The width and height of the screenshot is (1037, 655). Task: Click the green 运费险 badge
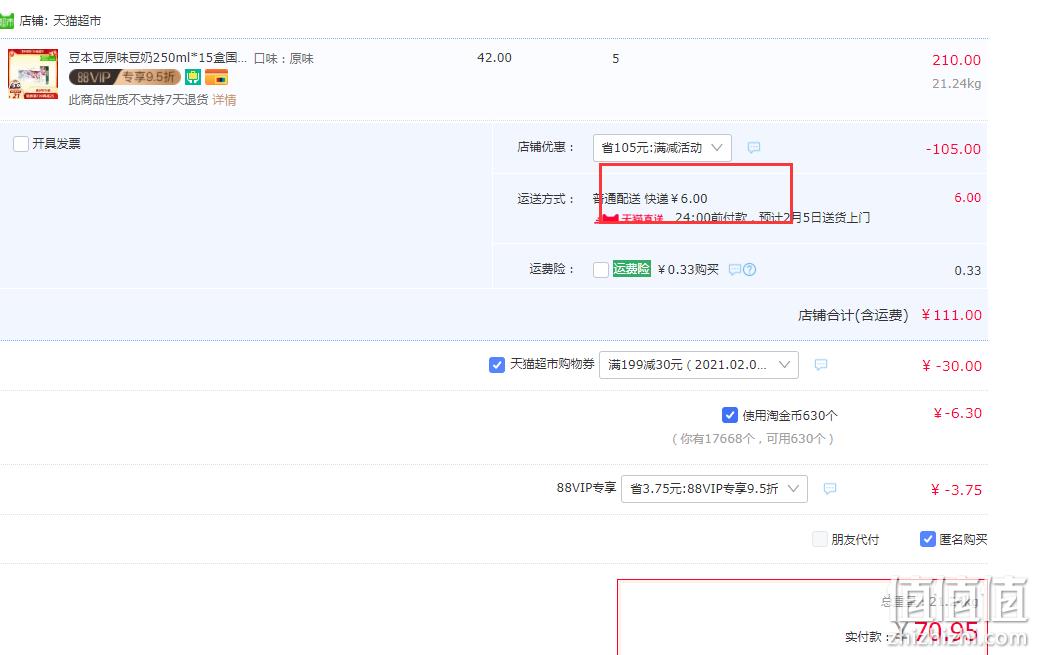[x=632, y=269]
